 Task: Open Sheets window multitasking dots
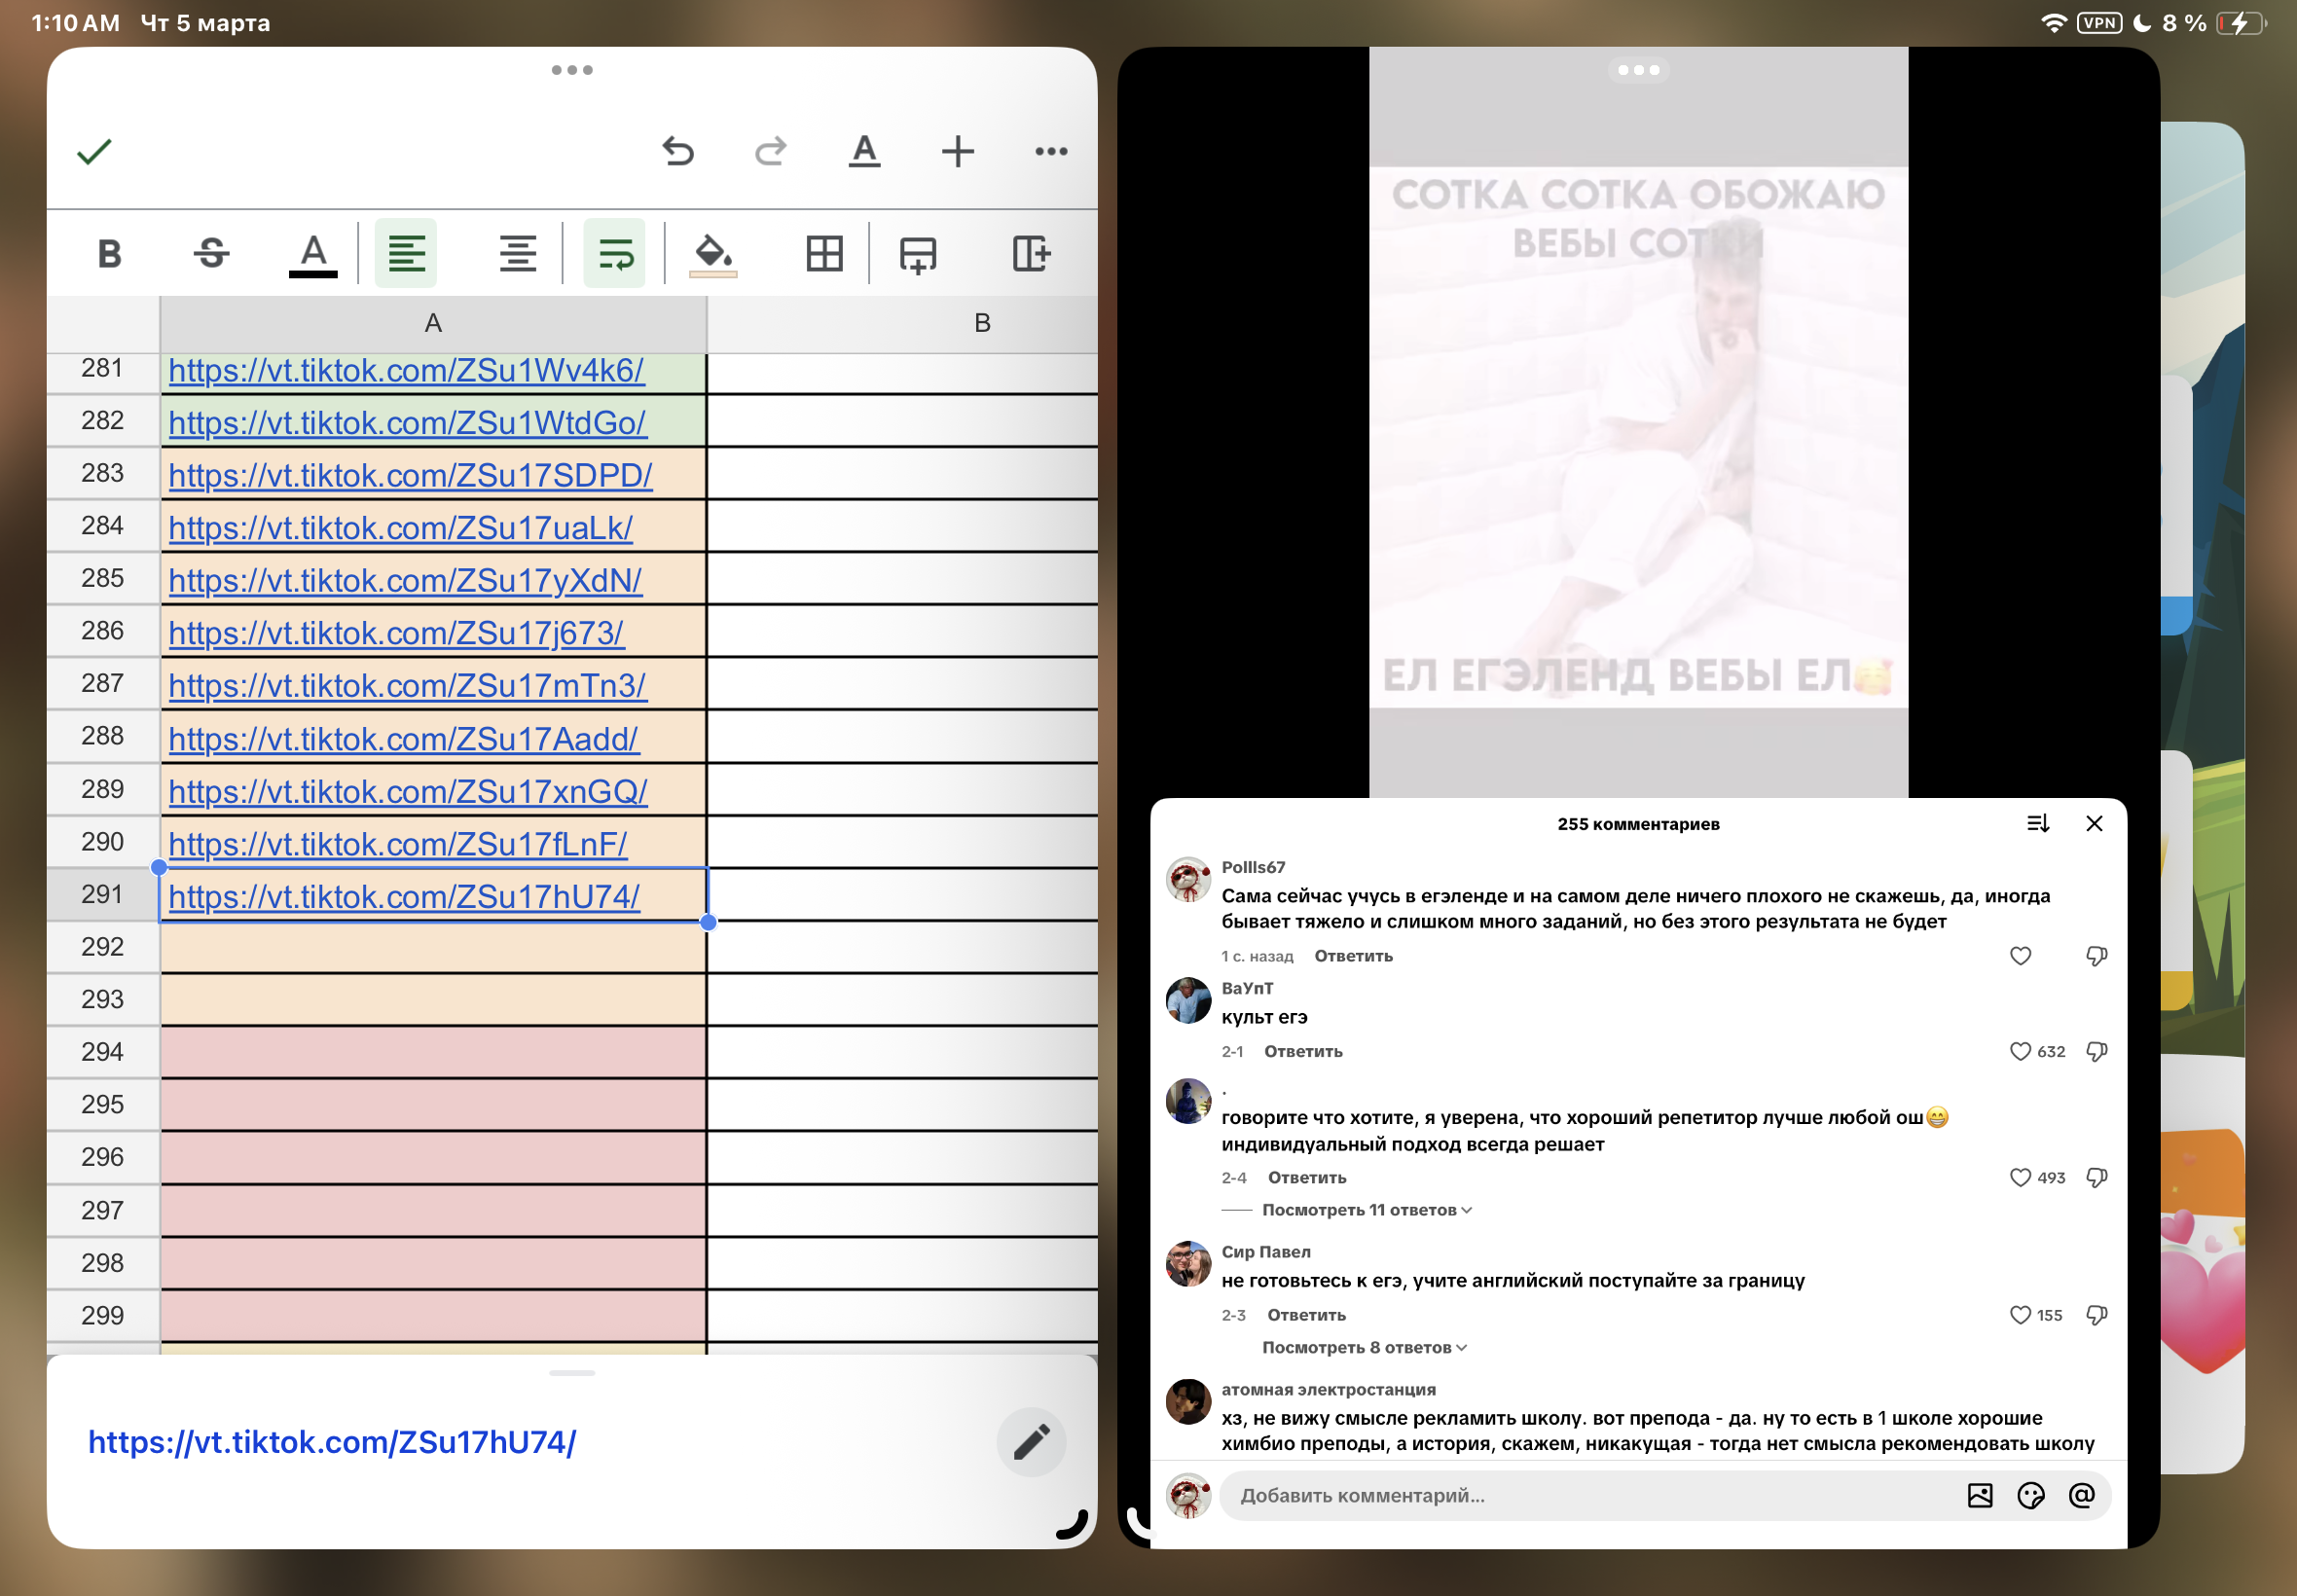[572, 70]
